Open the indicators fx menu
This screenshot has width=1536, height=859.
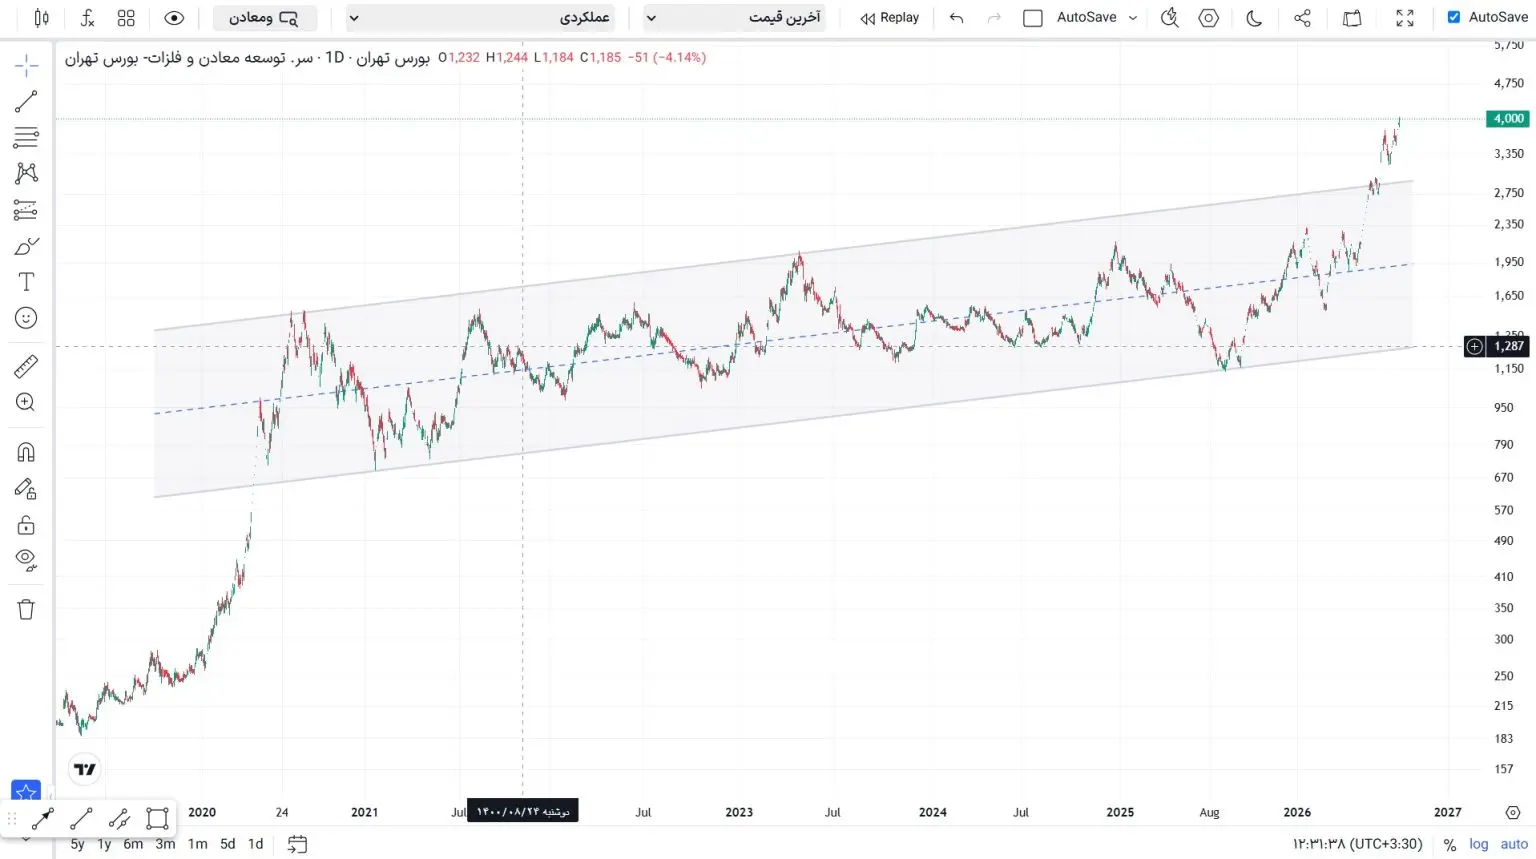coord(87,18)
